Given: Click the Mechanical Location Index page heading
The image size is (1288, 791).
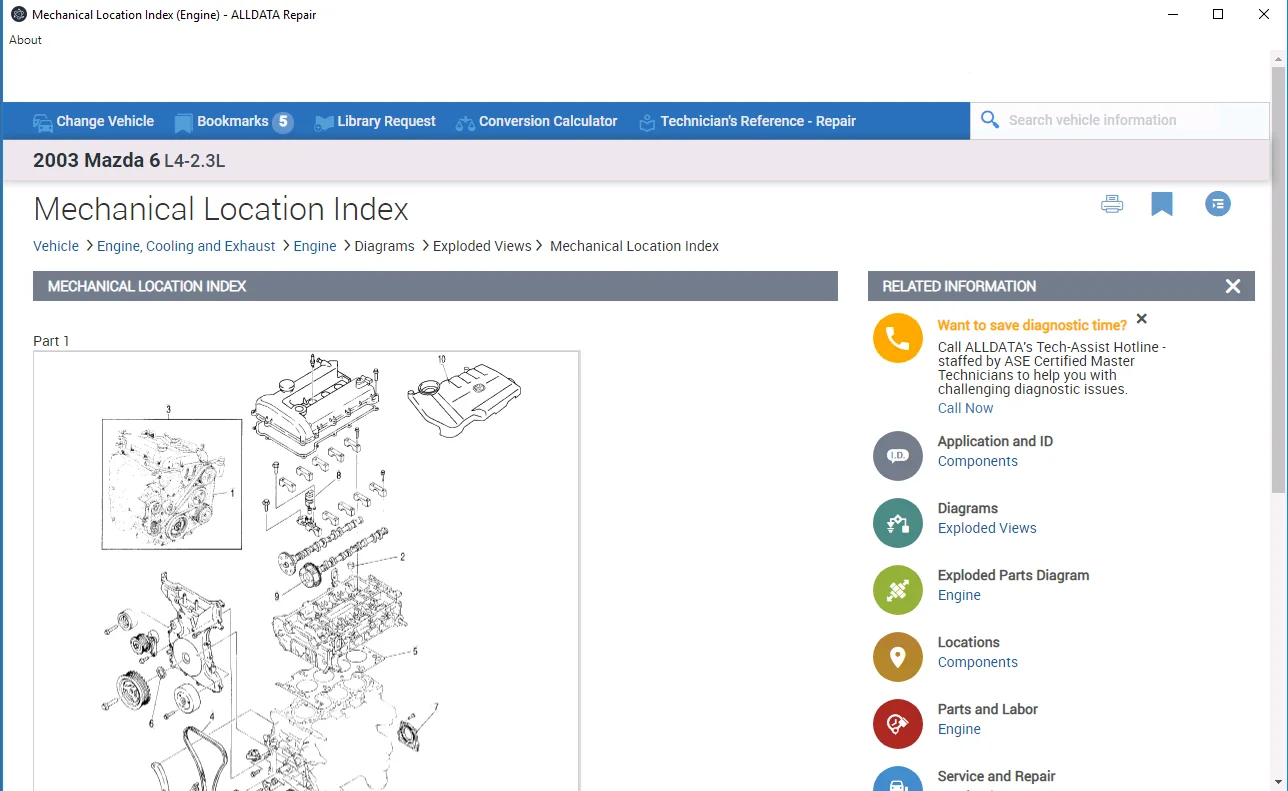Looking at the screenshot, I should (x=221, y=209).
